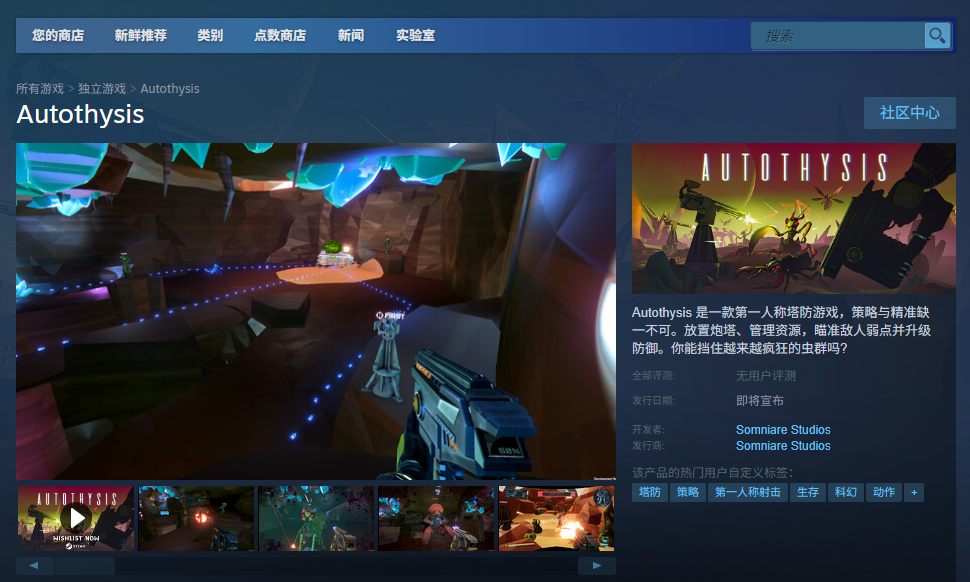Open developer Somniare Studios link
This screenshot has height=582, width=970.
[783, 430]
